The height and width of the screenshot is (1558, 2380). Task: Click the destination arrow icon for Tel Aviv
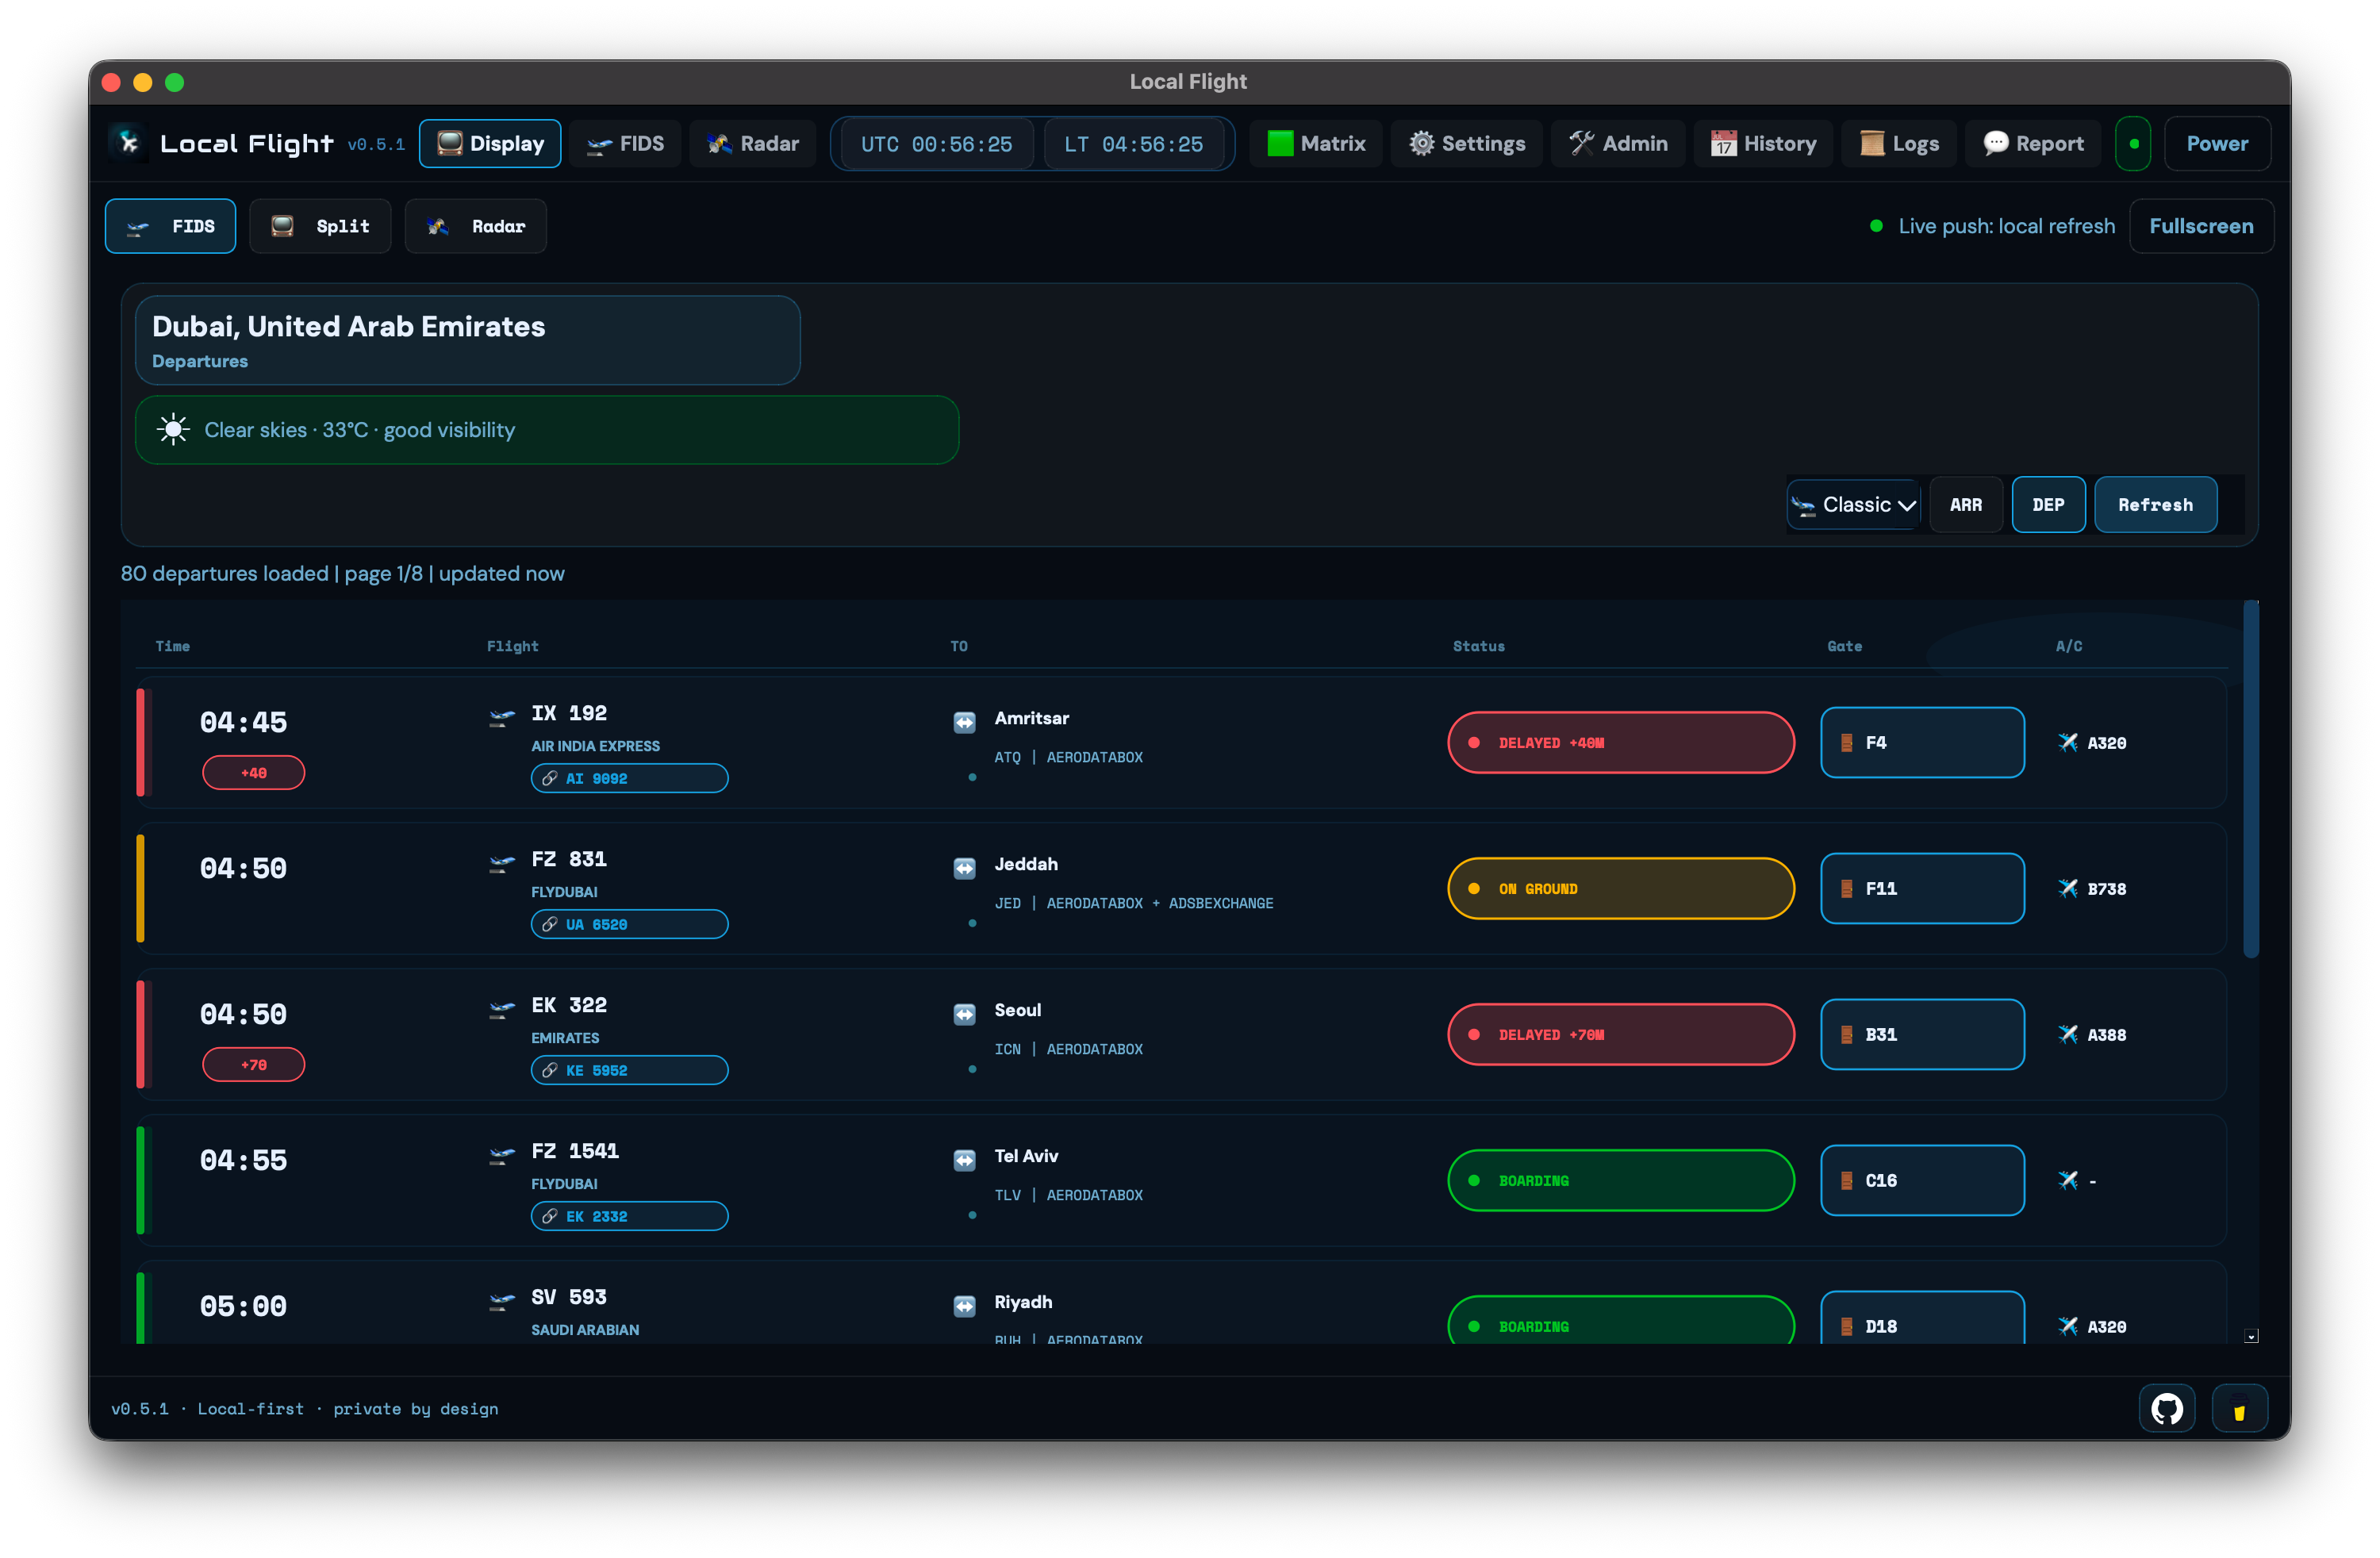point(964,1160)
